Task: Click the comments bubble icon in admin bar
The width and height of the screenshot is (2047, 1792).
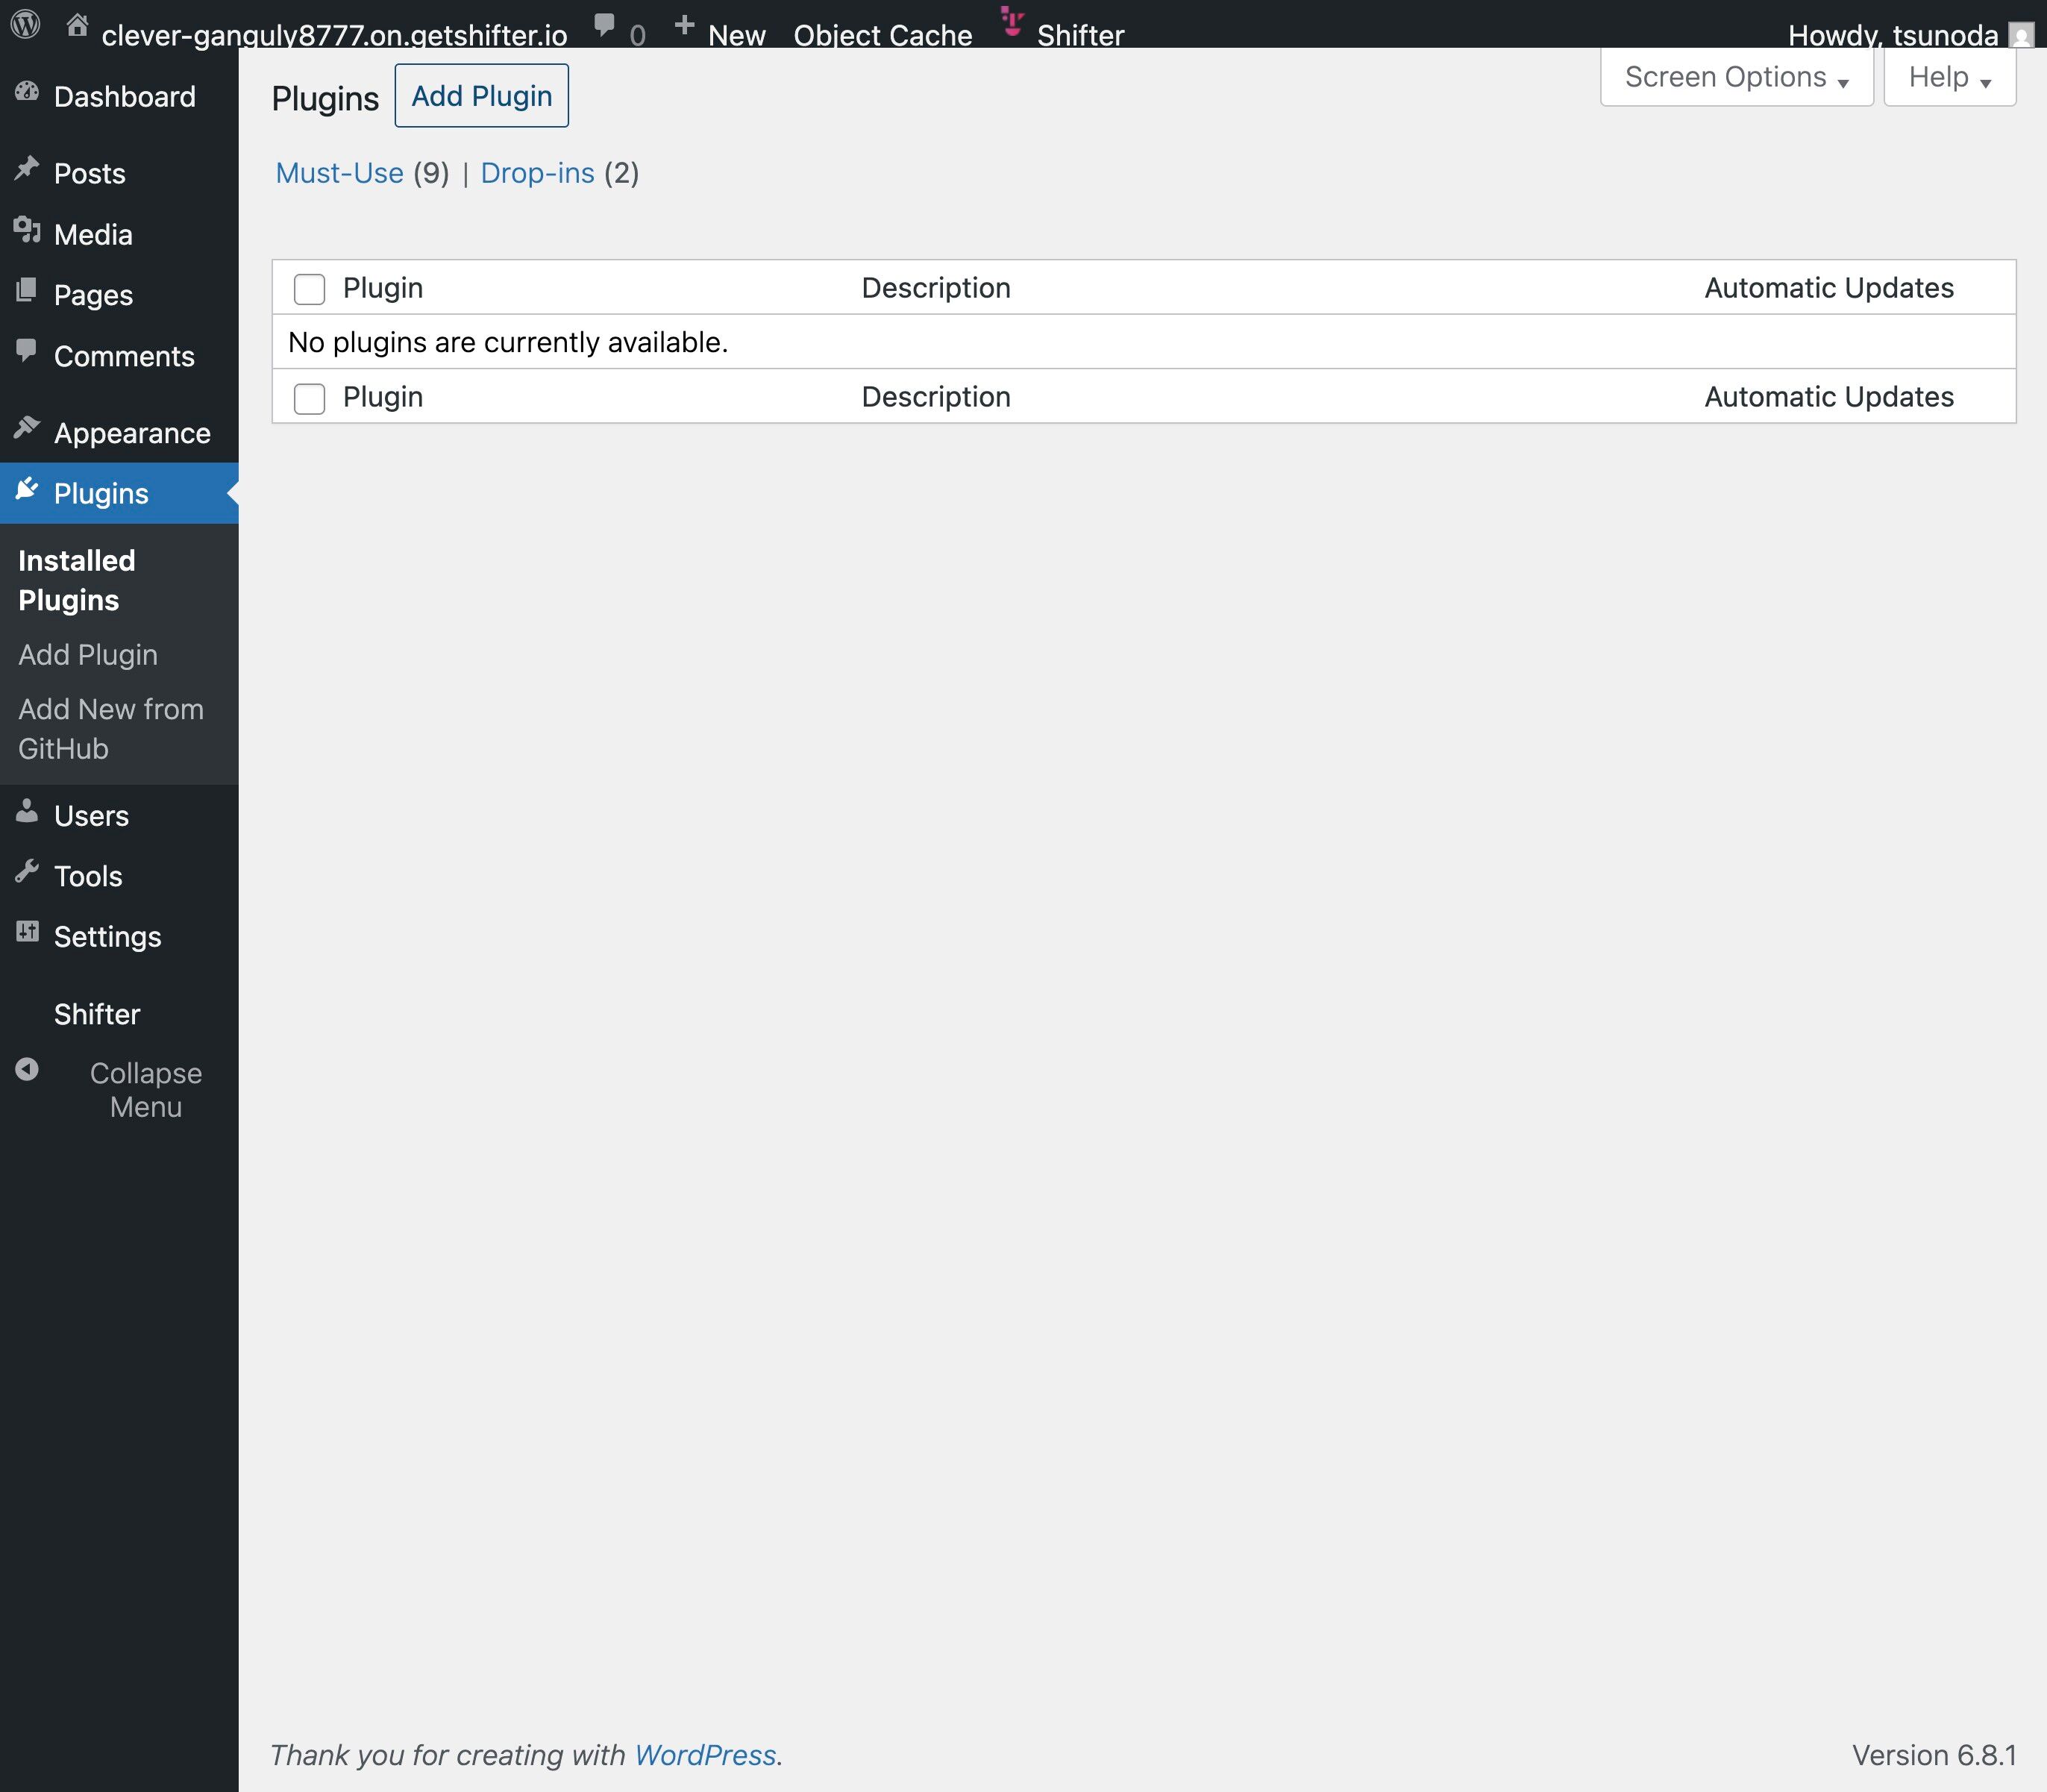Action: (x=604, y=24)
